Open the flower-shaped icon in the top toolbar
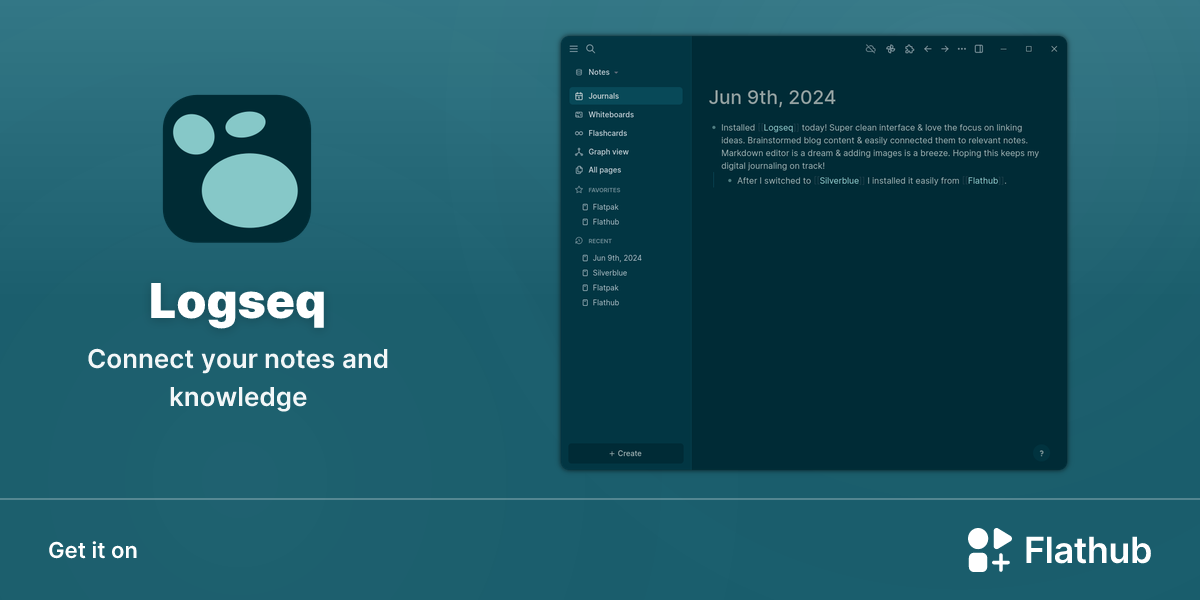1200x600 pixels. [x=890, y=49]
